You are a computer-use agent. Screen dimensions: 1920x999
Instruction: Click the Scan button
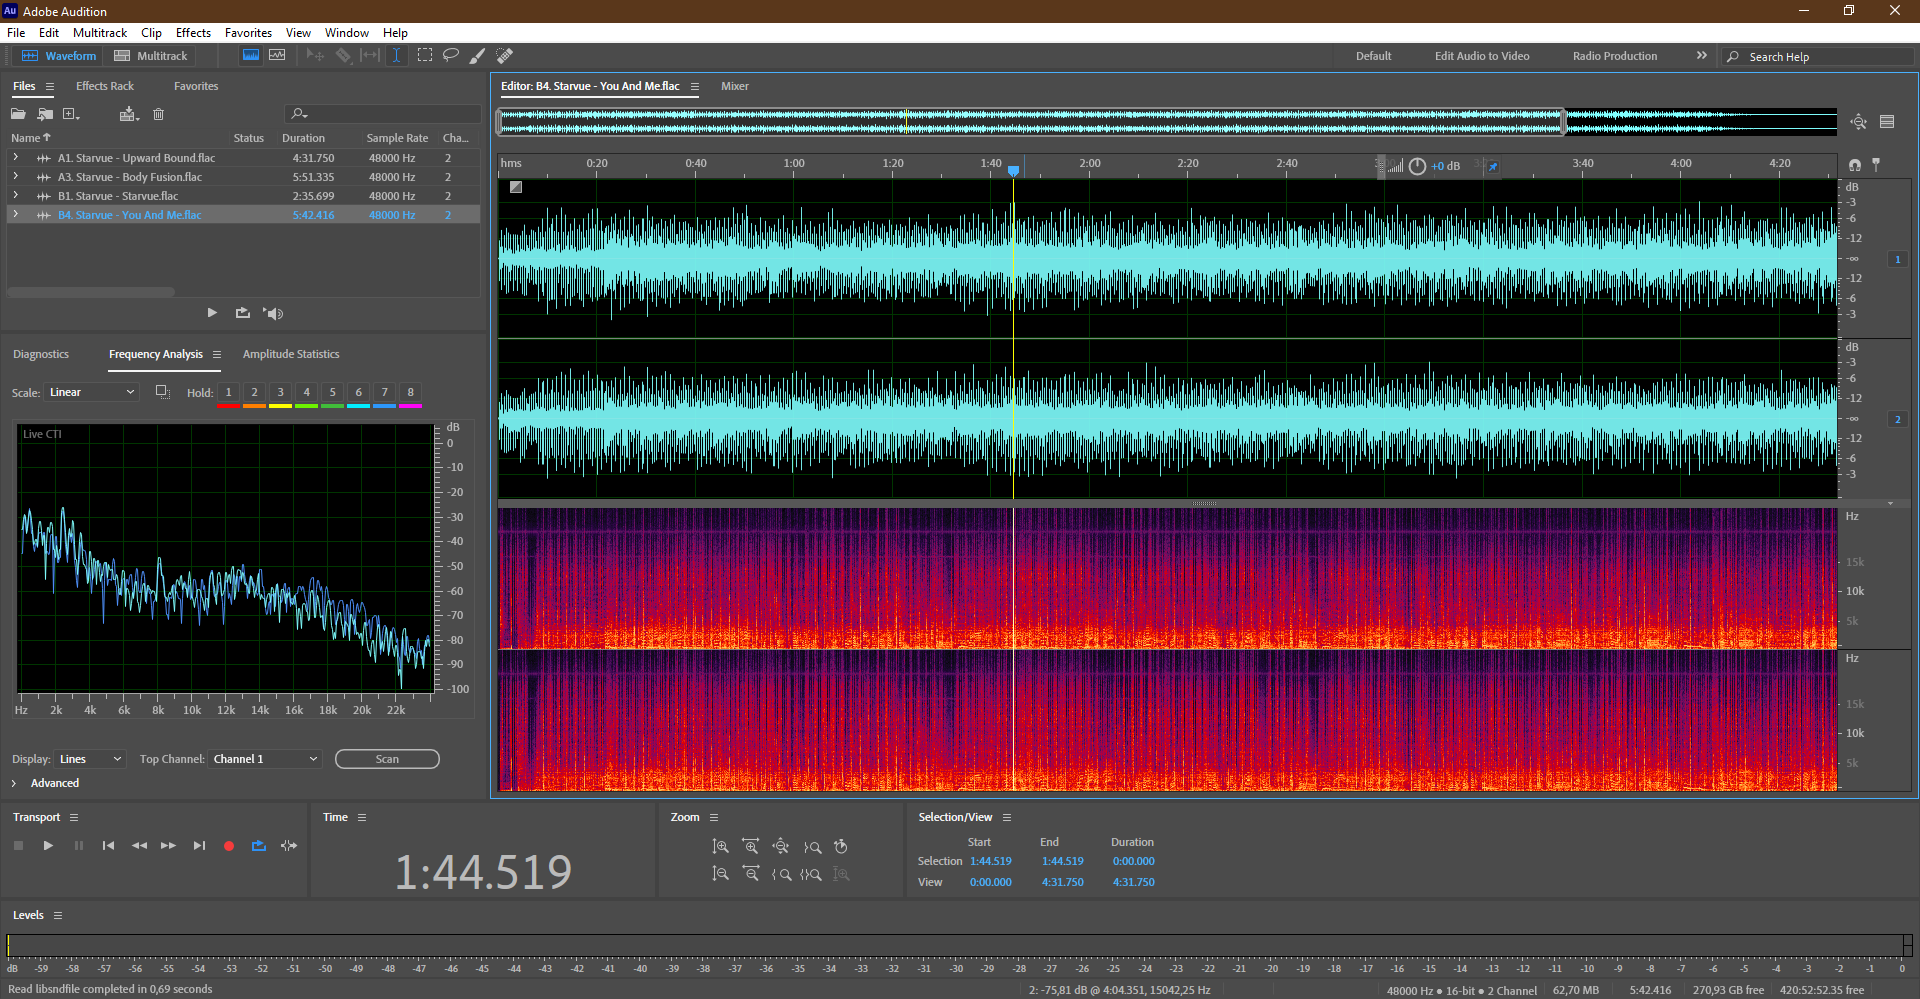coord(387,759)
